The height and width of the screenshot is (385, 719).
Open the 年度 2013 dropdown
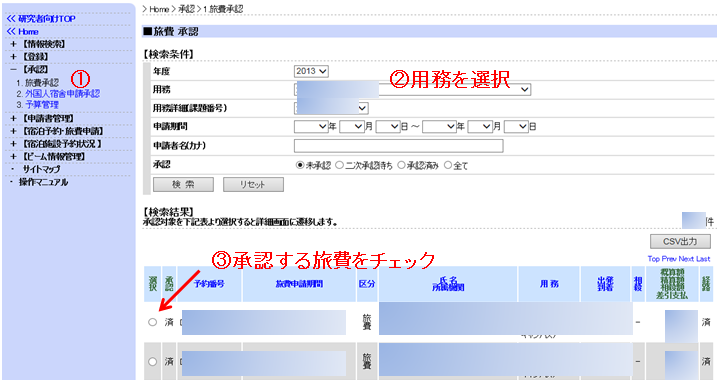click(311, 71)
